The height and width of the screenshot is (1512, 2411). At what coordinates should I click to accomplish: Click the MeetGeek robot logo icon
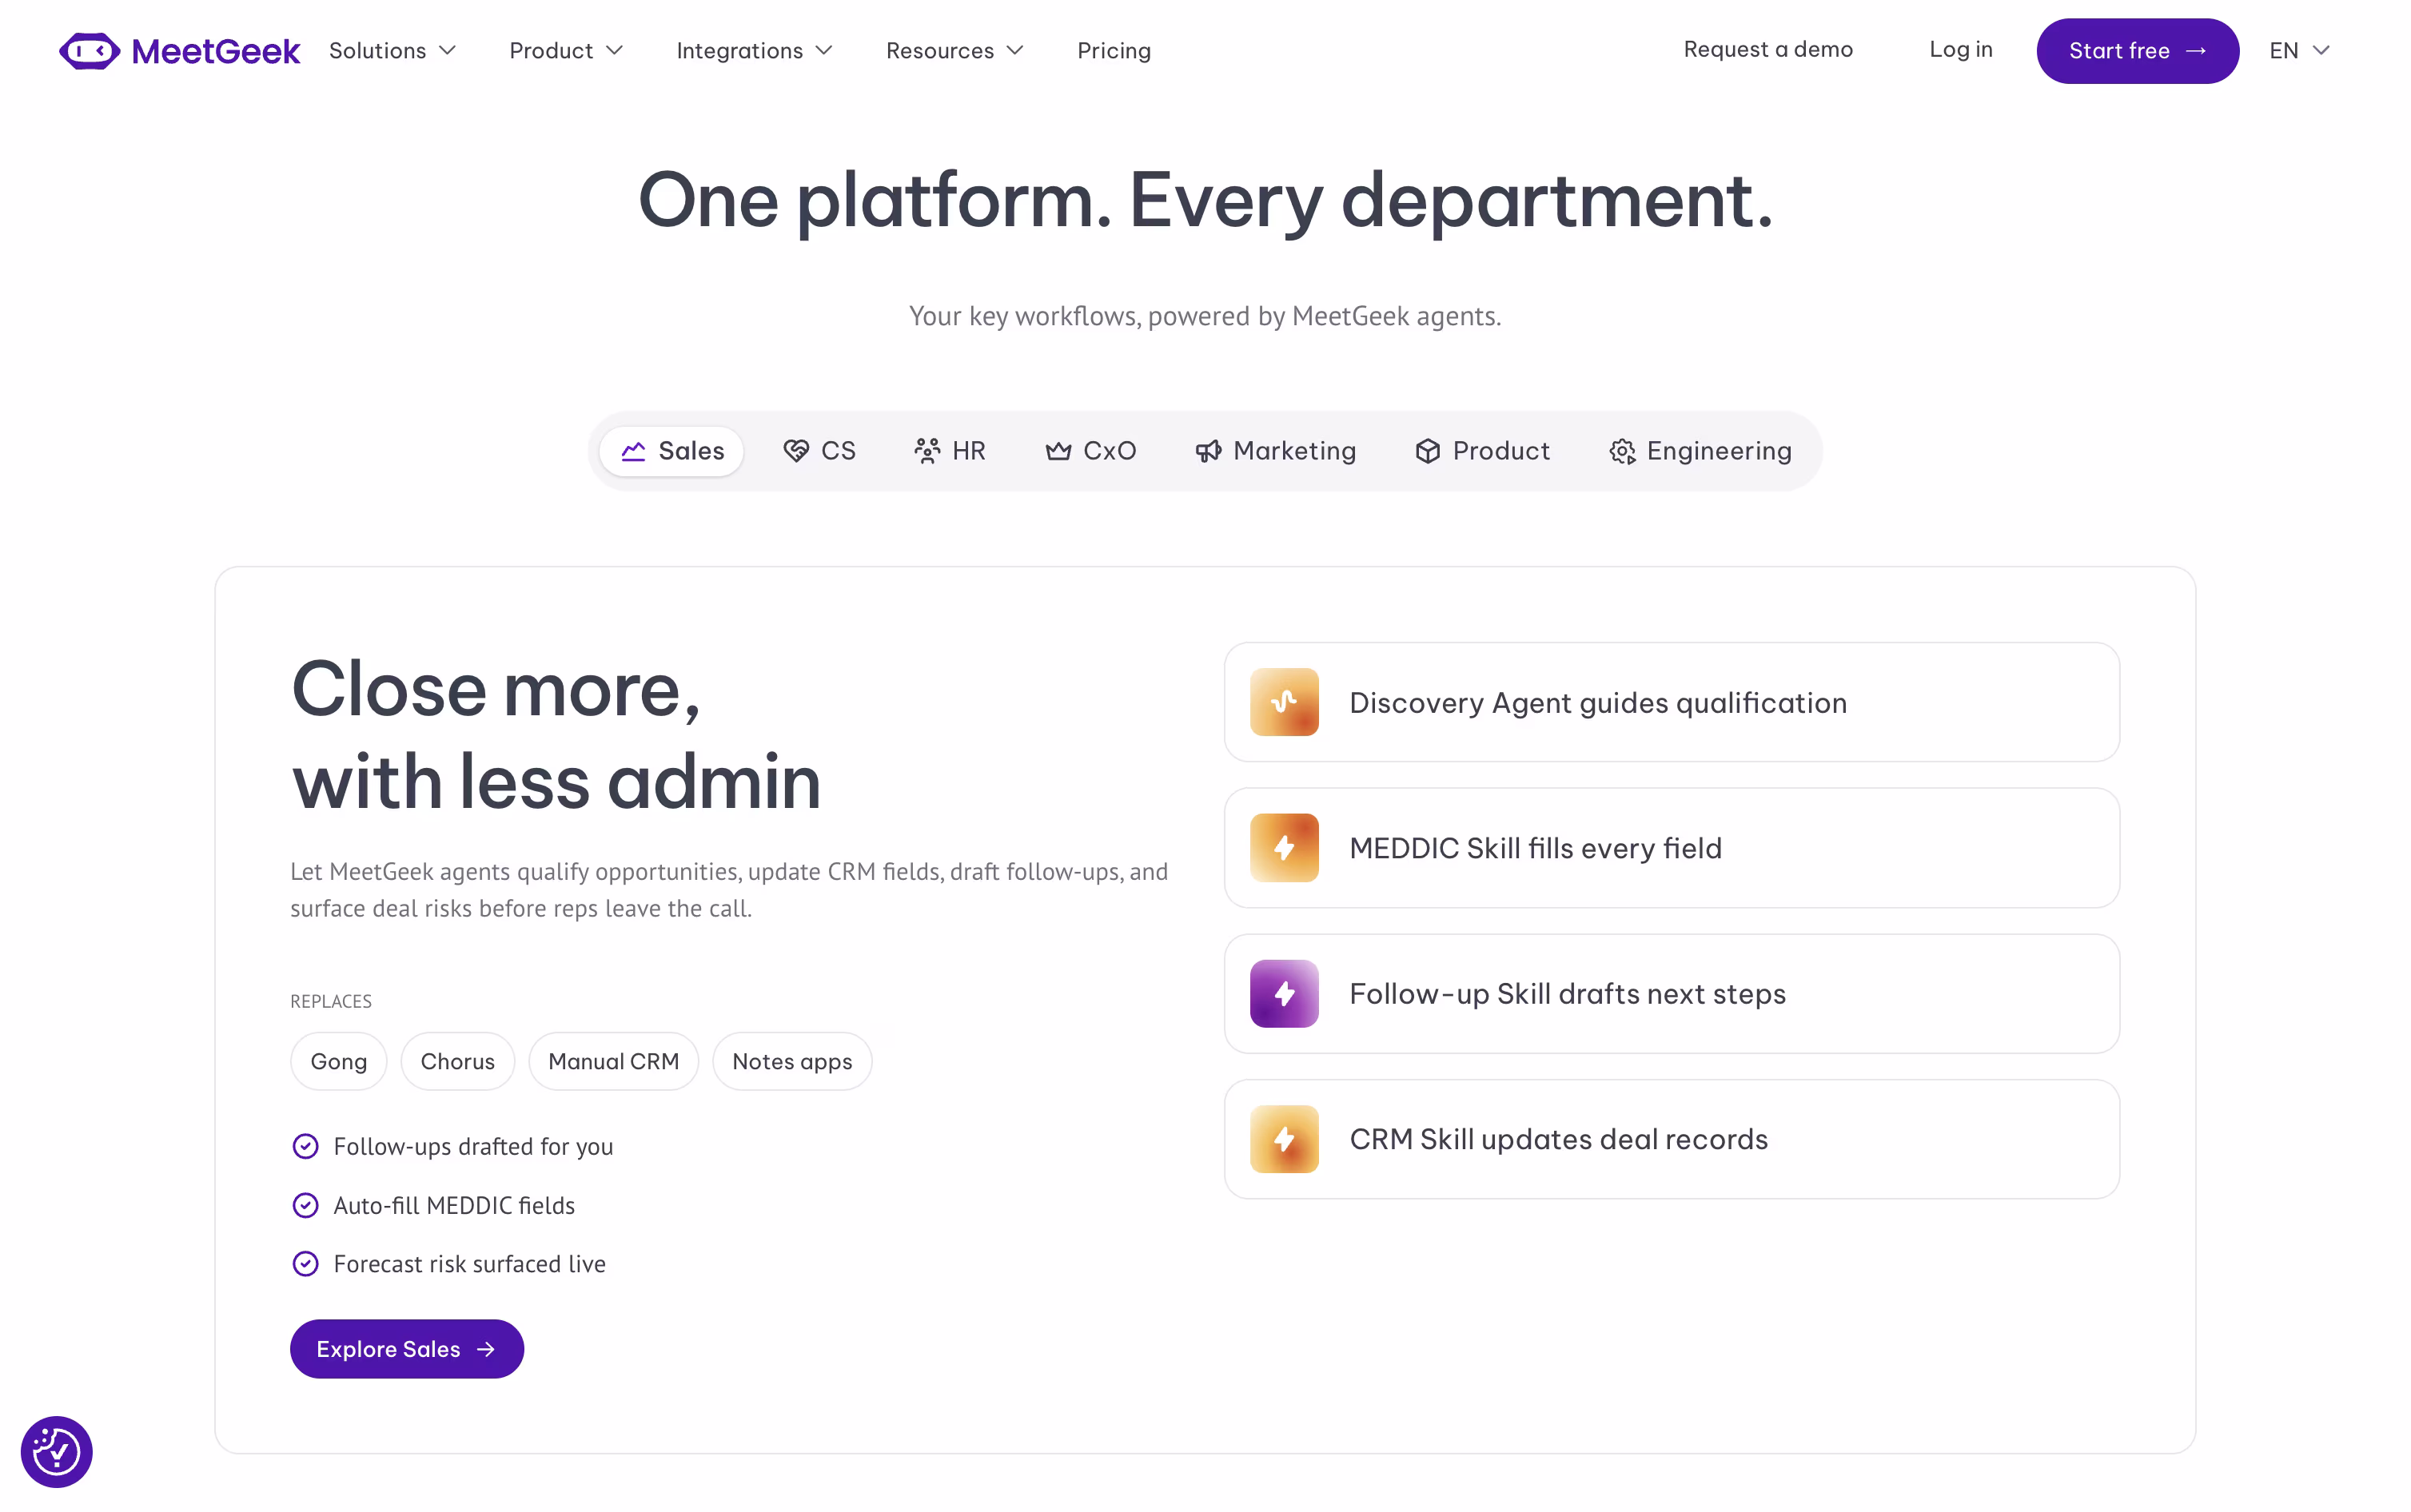coord(89,51)
